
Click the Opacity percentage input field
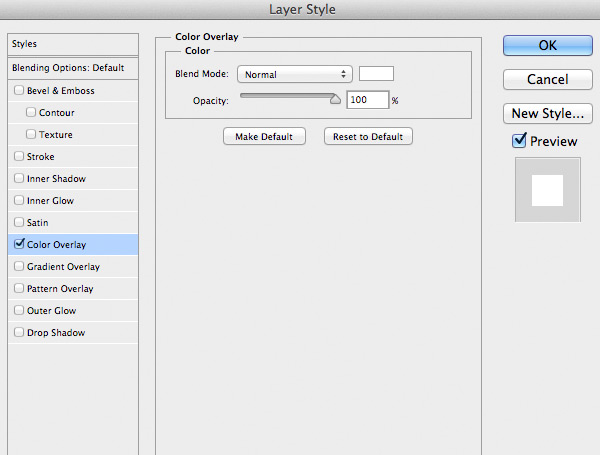[x=367, y=100]
